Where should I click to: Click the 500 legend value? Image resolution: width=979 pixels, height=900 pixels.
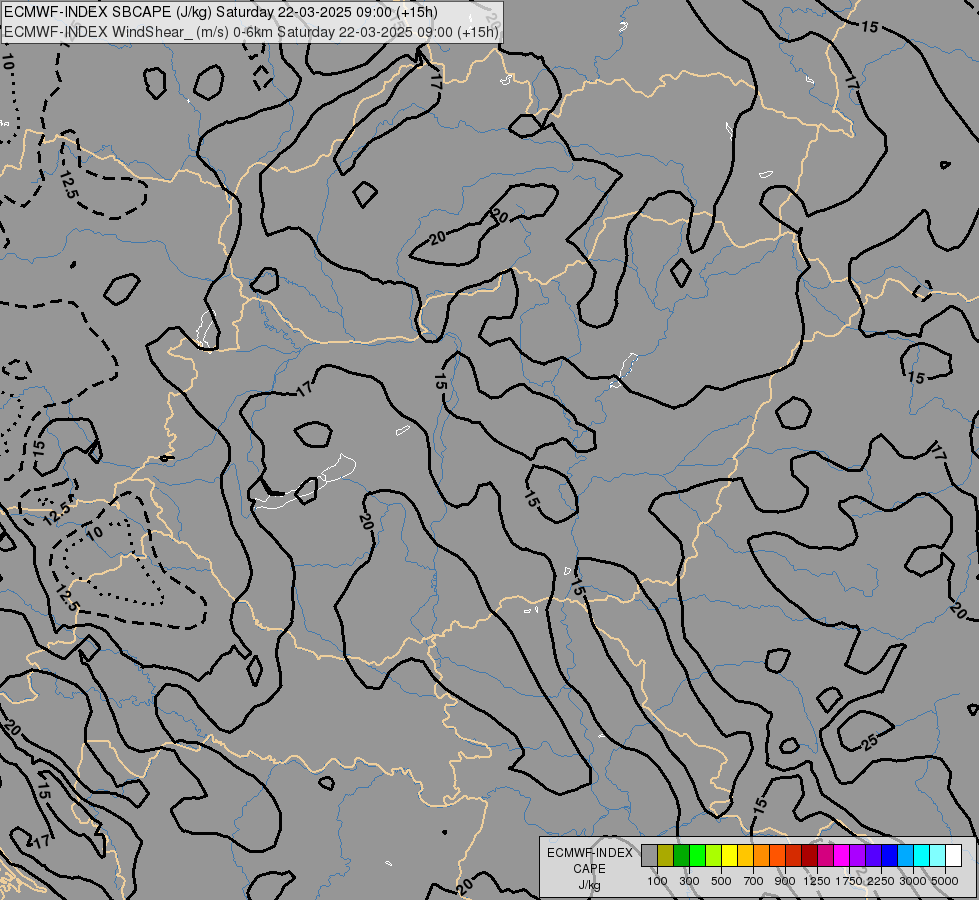click(721, 881)
